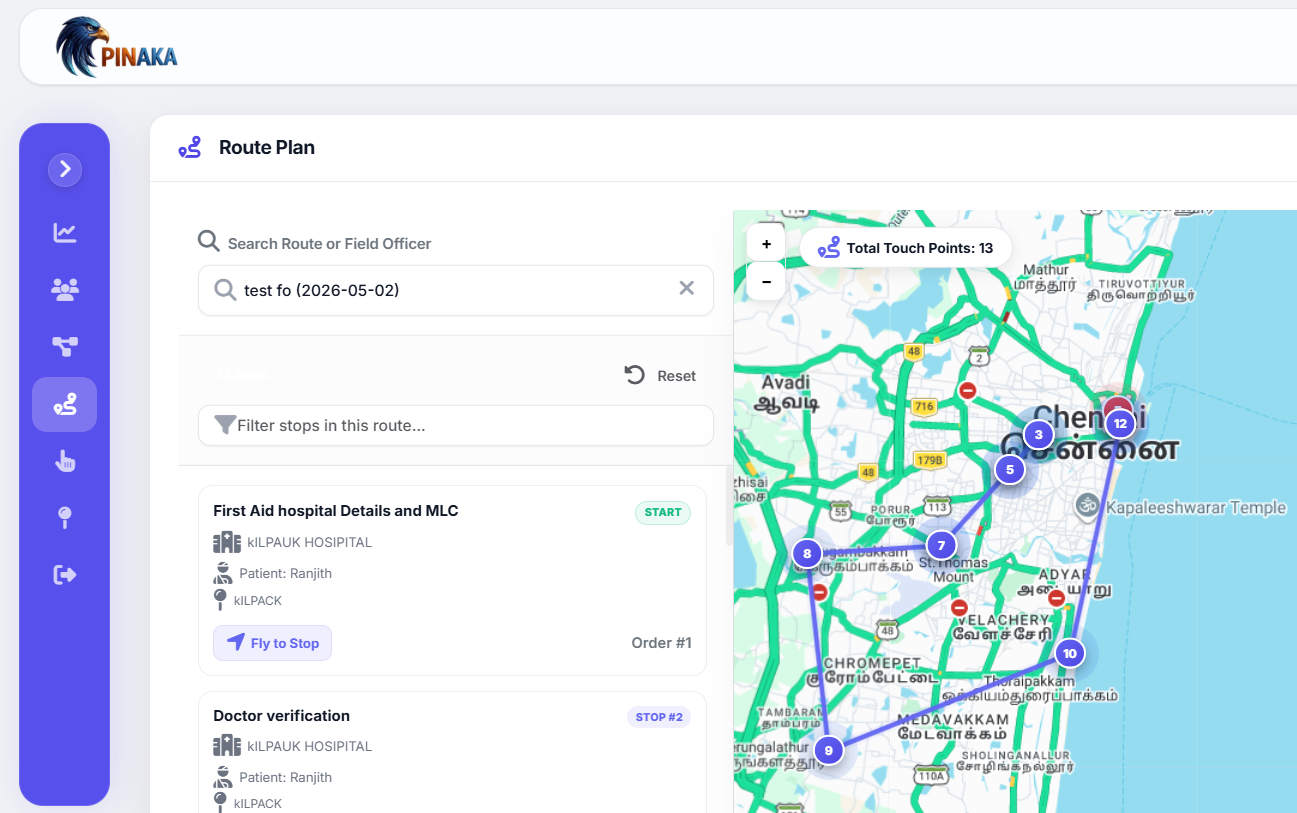Click the START badge on first stop
The image size is (1297, 813).
click(x=663, y=512)
